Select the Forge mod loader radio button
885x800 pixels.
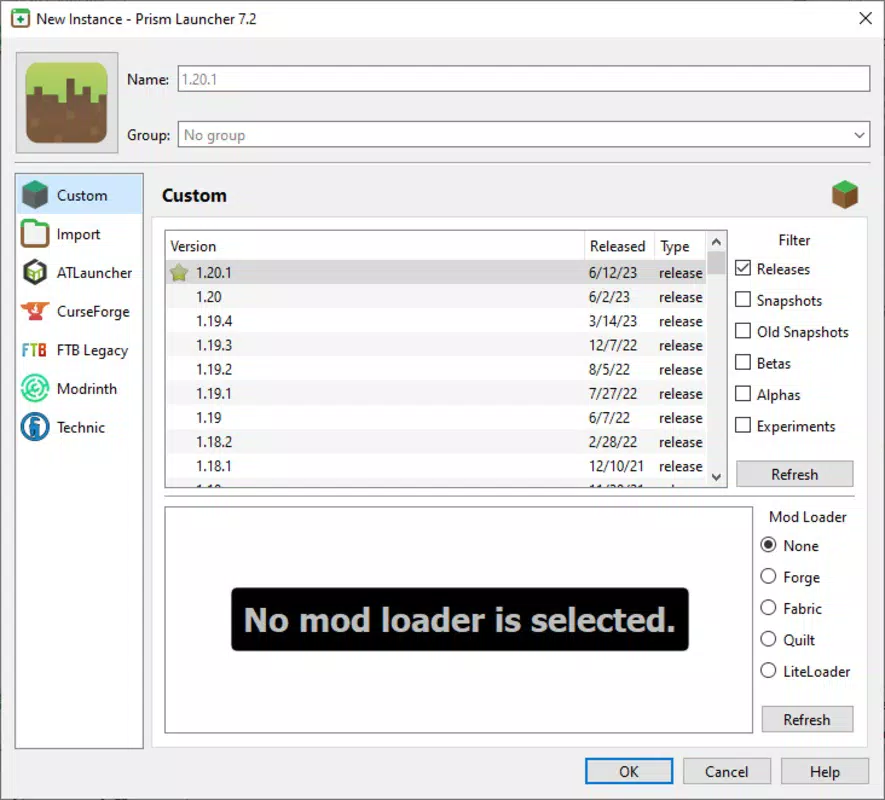(768, 576)
